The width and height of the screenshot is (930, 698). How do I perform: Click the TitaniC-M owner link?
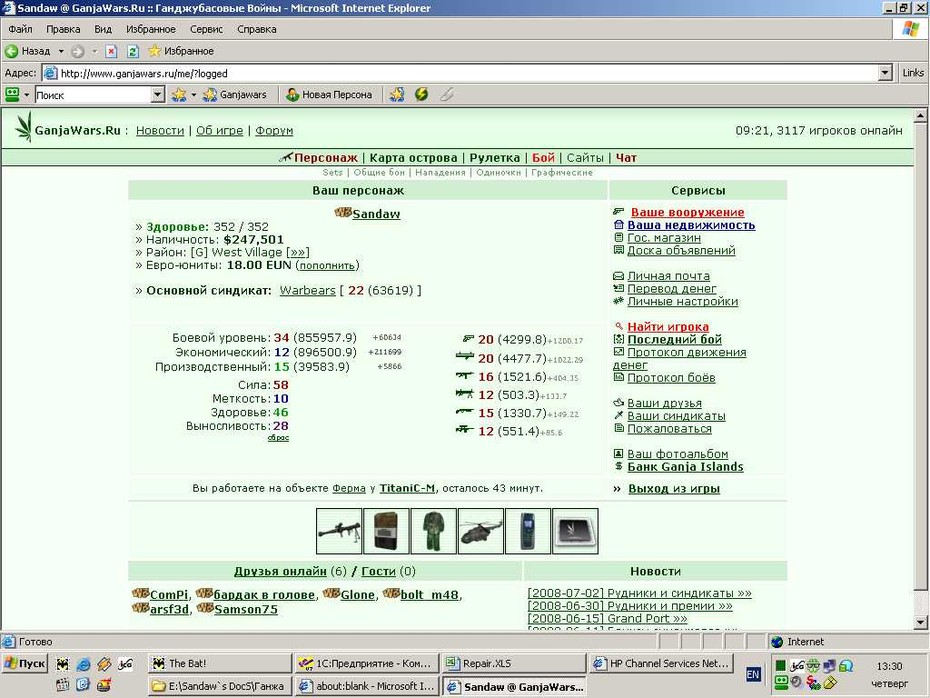point(407,488)
